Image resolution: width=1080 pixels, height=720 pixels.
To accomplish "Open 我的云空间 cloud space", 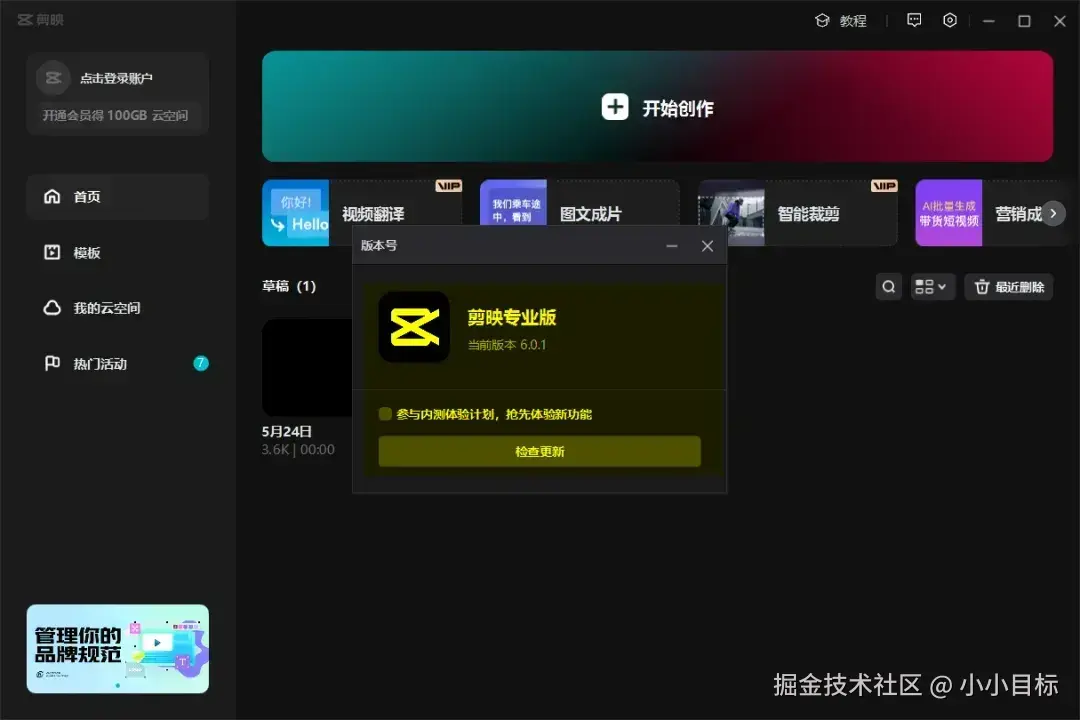I will pos(118,308).
